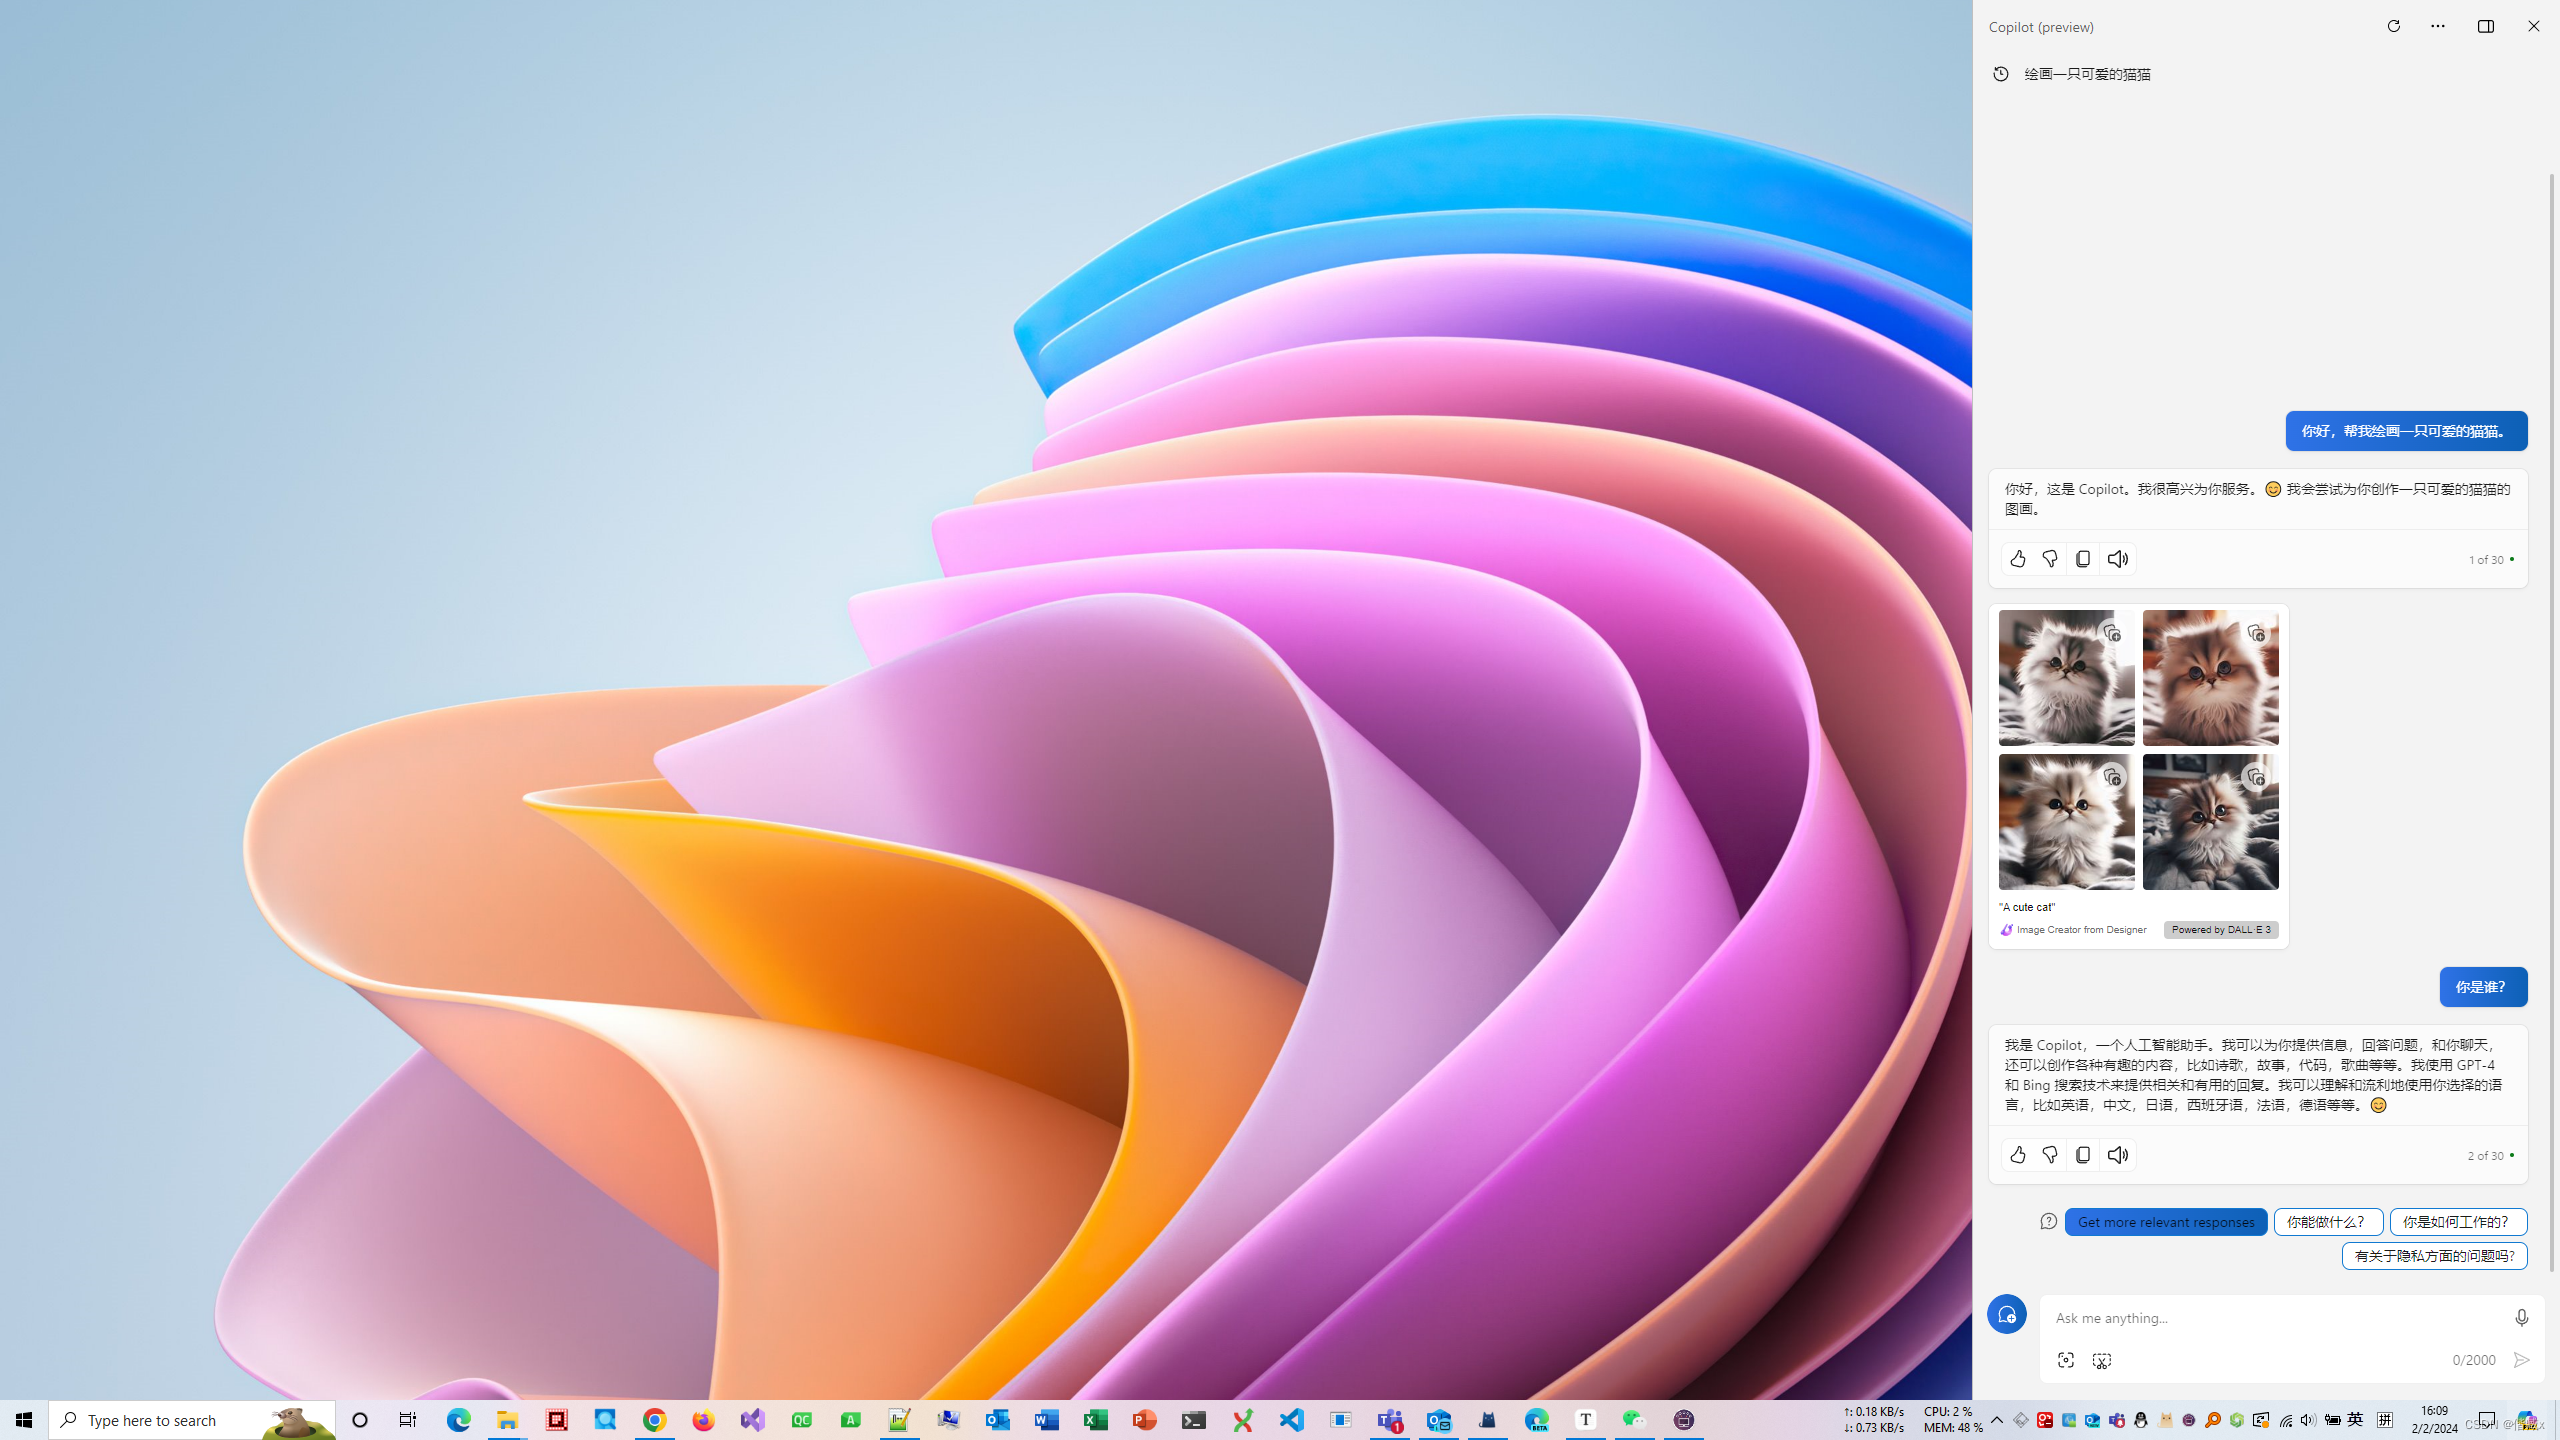Click the thumbs down icon on first response
Image resolution: width=2560 pixels, height=1440 pixels.
(2050, 559)
